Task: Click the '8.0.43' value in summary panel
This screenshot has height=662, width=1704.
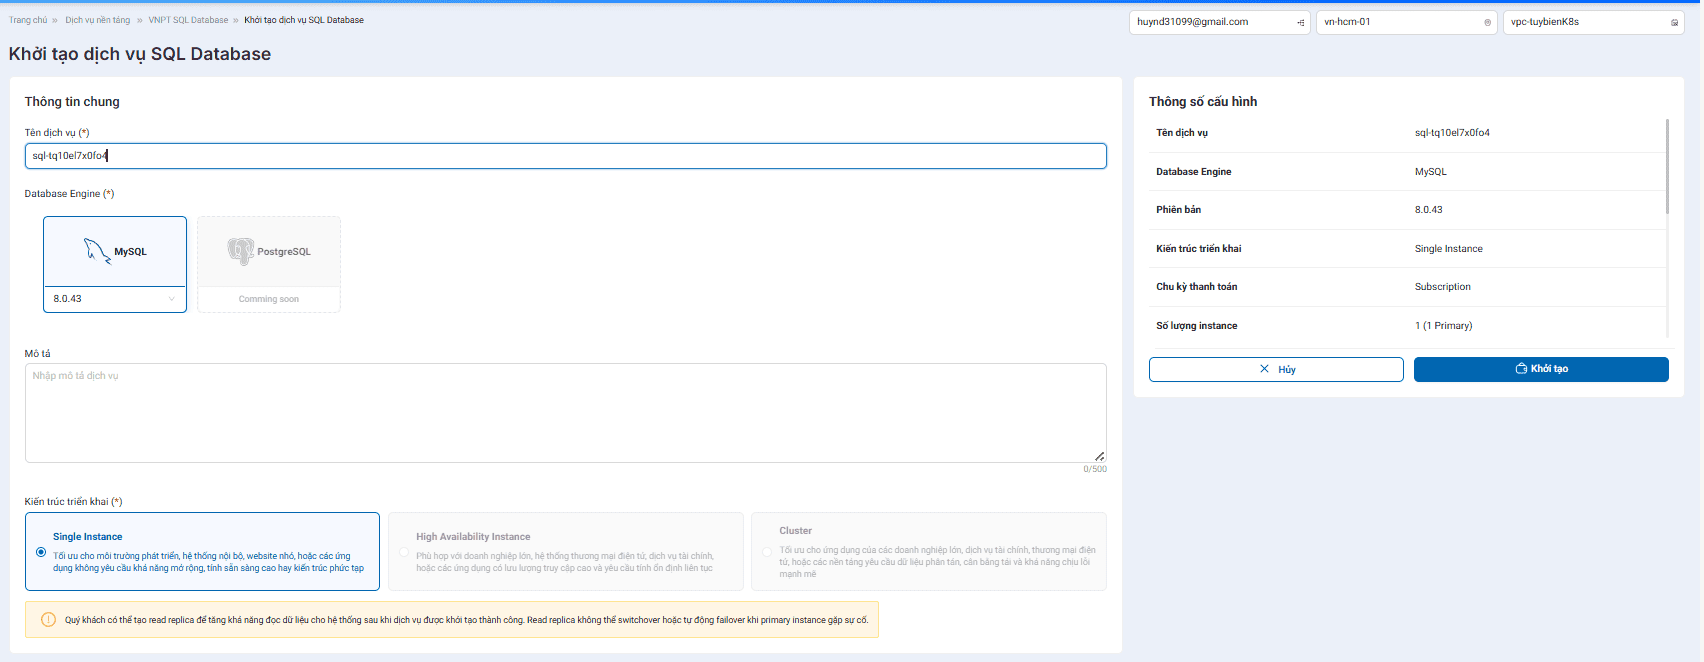Action: tap(1429, 210)
